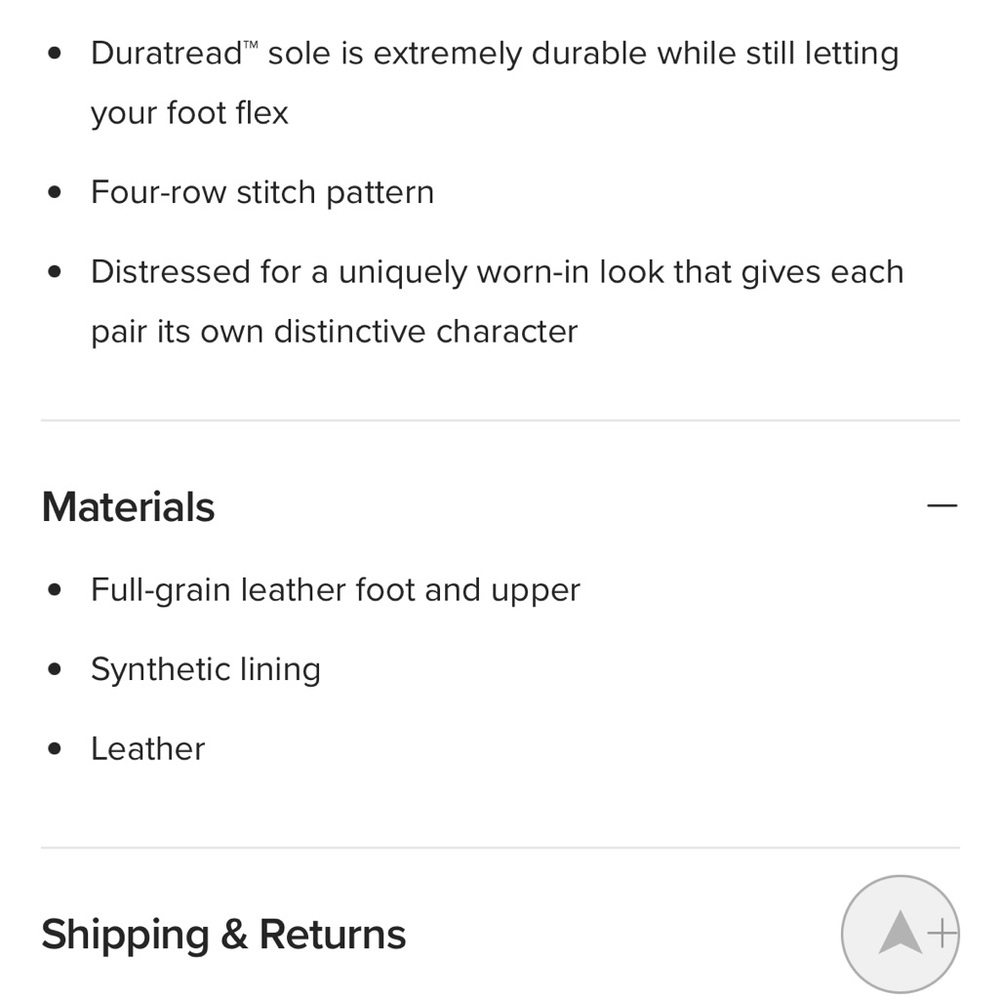Click the Full-grain leather foot and upper item
Viewport: 1000px width, 1000px height.
click(335, 589)
